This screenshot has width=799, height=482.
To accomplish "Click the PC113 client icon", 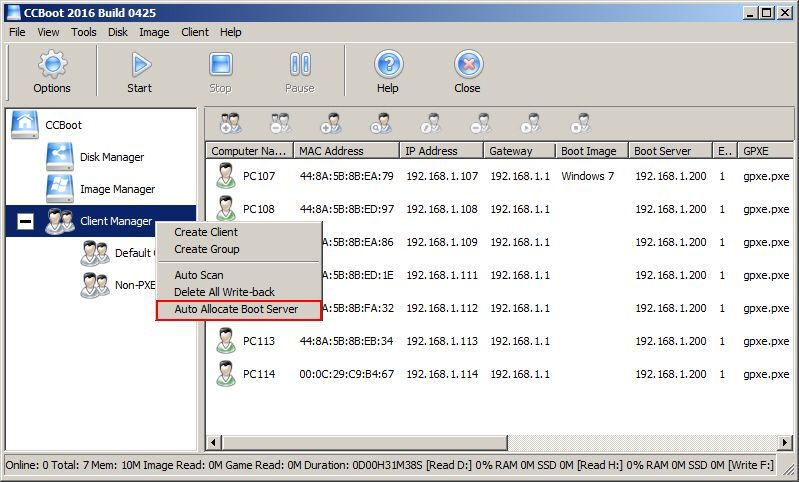I will [226, 341].
